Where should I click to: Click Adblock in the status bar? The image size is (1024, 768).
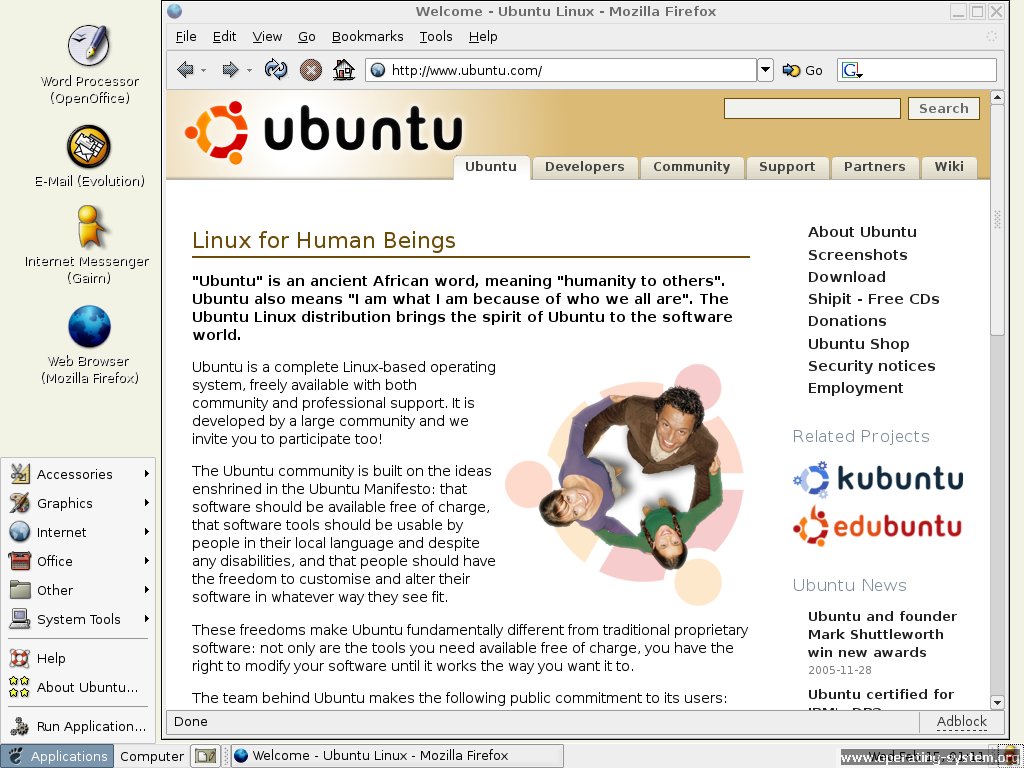961,722
